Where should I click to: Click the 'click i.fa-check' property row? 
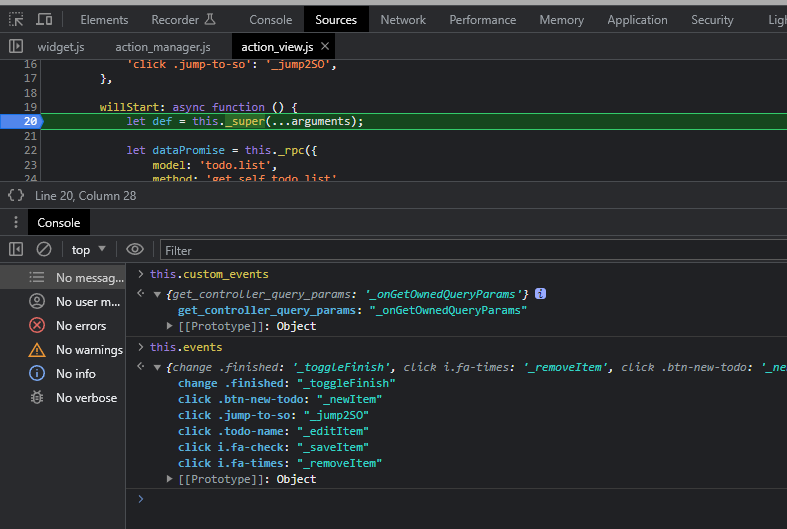pos(273,447)
